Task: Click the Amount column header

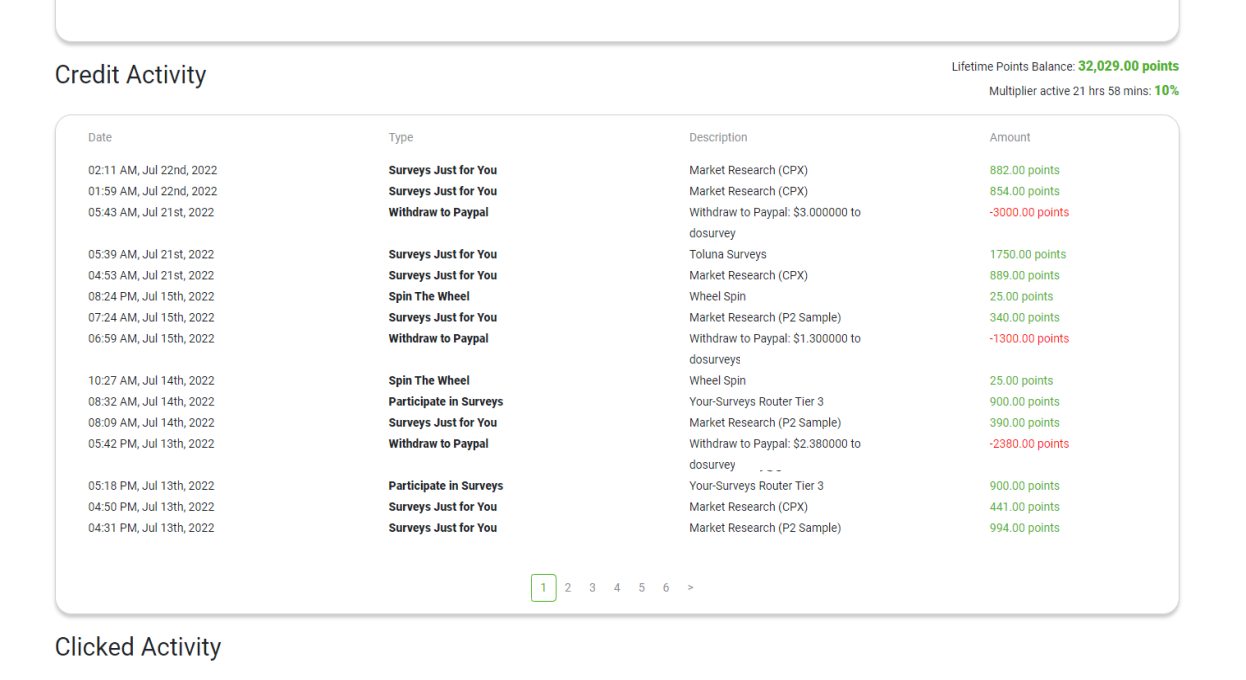Action: point(1010,137)
